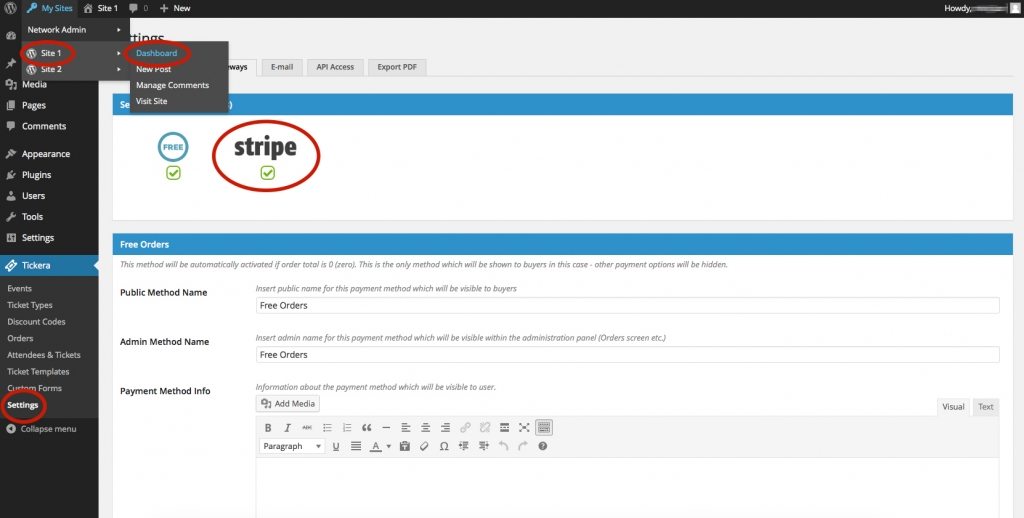Center align text in editor
The width and height of the screenshot is (1024, 518).
pos(425,428)
